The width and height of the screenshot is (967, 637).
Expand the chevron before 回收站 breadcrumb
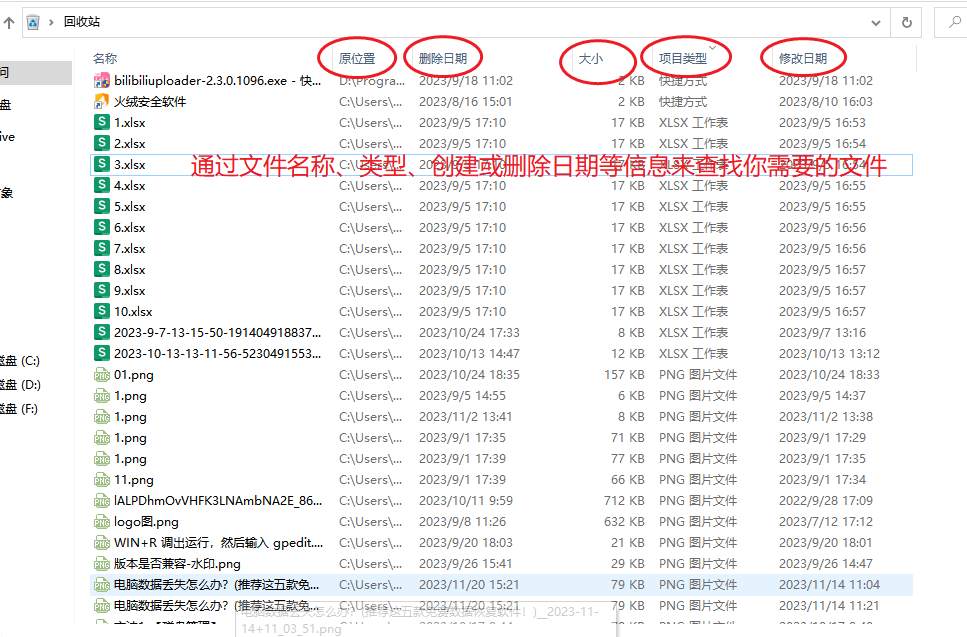tap(52, 22)
